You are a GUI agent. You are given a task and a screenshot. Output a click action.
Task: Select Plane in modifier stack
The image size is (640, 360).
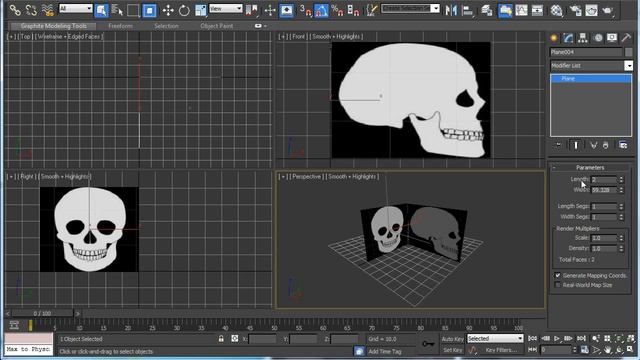(x=591, y=78)
